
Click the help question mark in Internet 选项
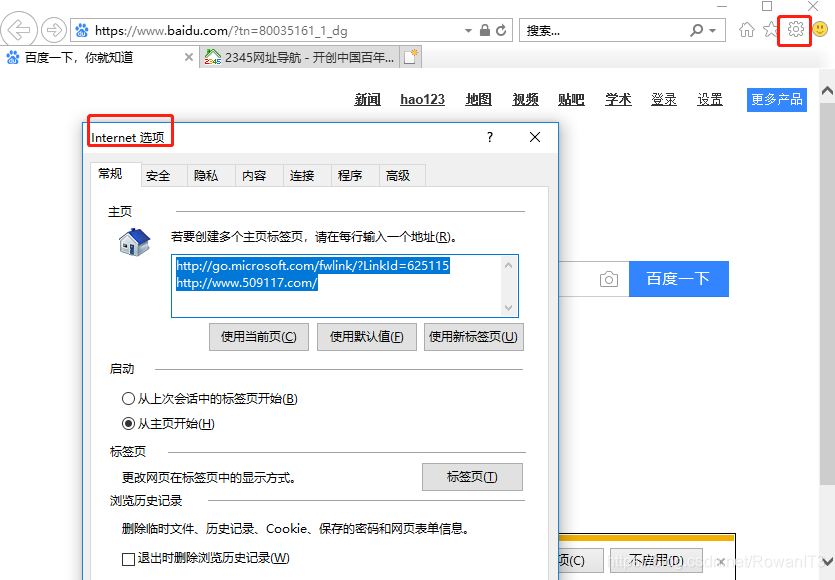tap(490, 137)
